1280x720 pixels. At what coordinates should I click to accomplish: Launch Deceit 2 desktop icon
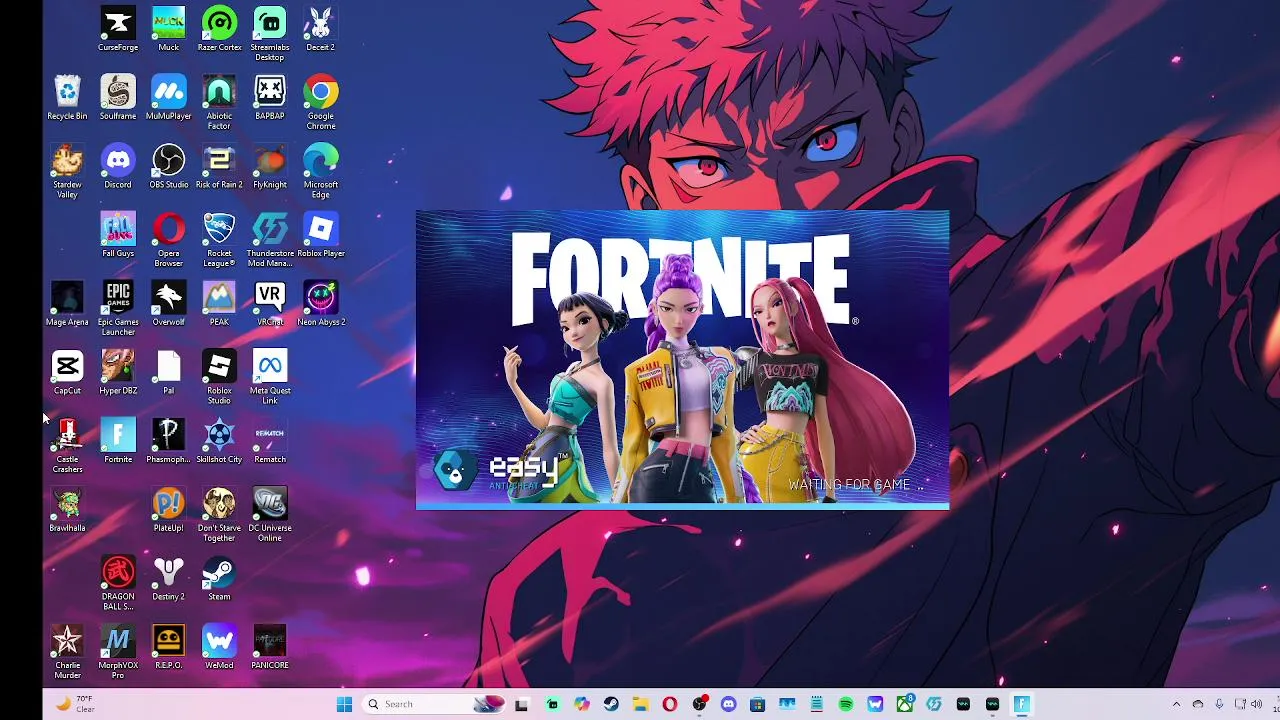[x=320, y=29]
